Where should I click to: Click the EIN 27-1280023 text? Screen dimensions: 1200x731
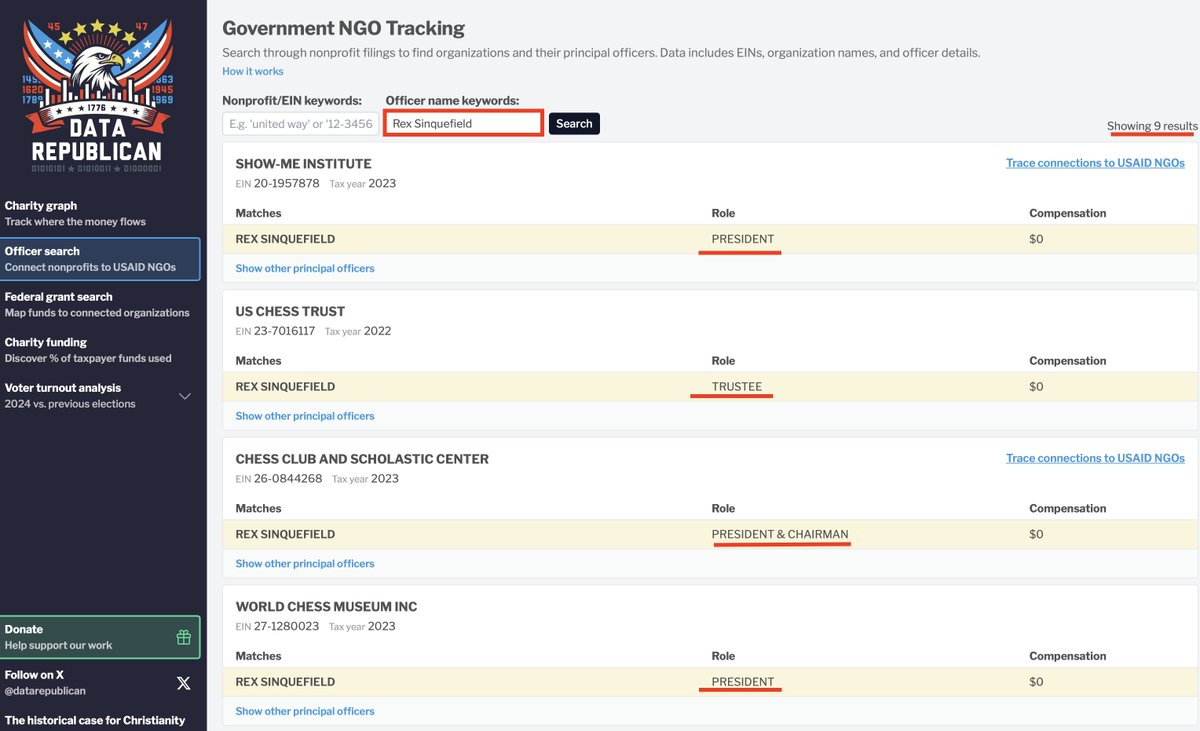point(277,626)
